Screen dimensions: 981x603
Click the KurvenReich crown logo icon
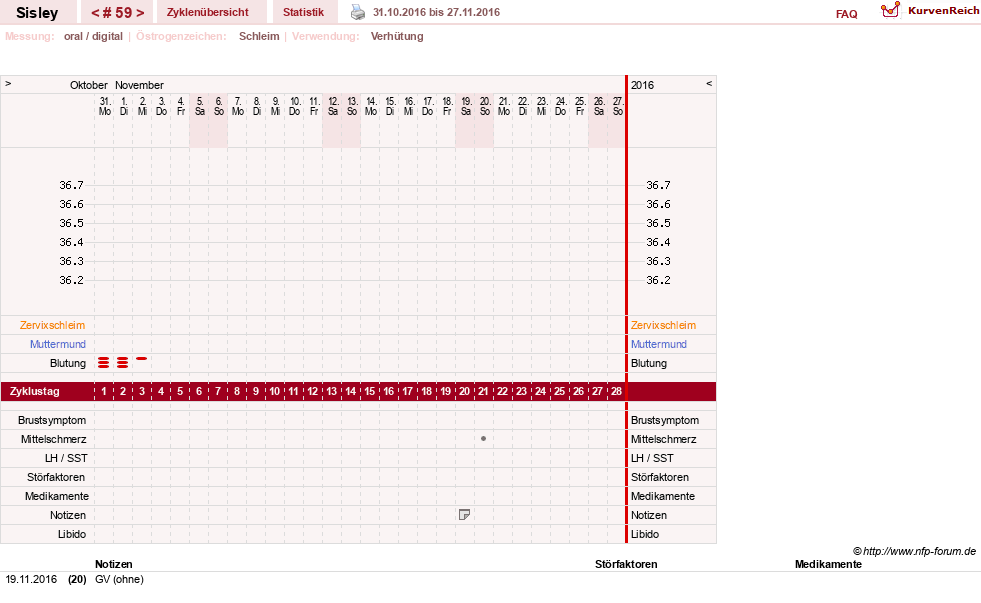click(x=890, y=10)
